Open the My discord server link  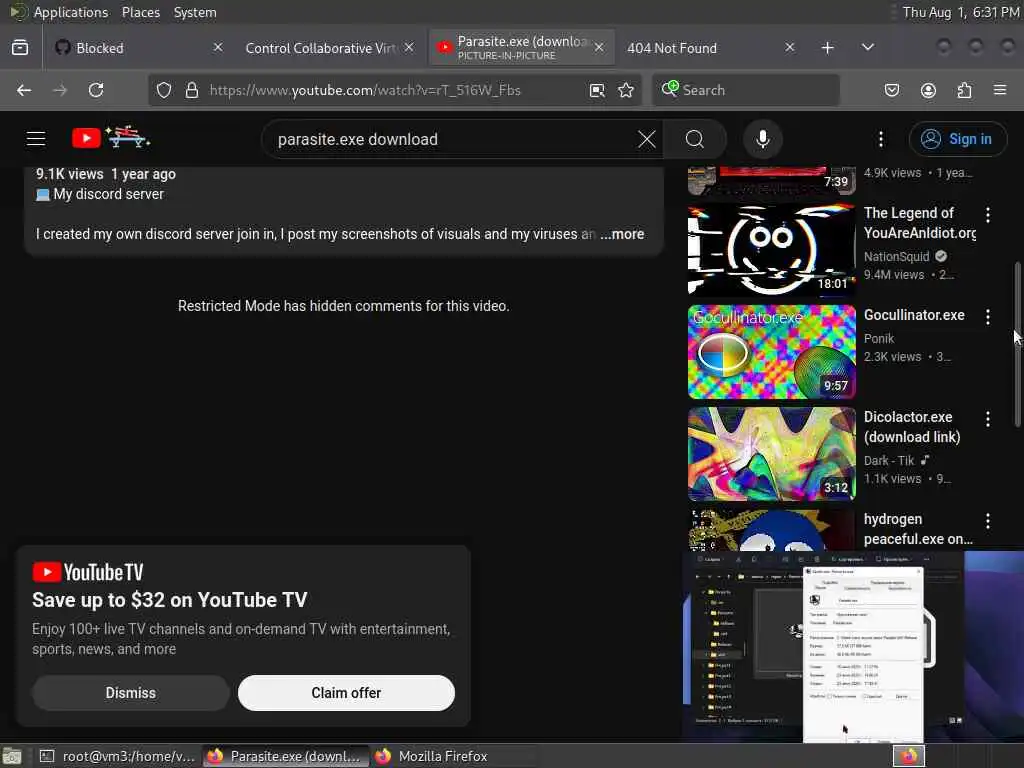pos(108,194)
